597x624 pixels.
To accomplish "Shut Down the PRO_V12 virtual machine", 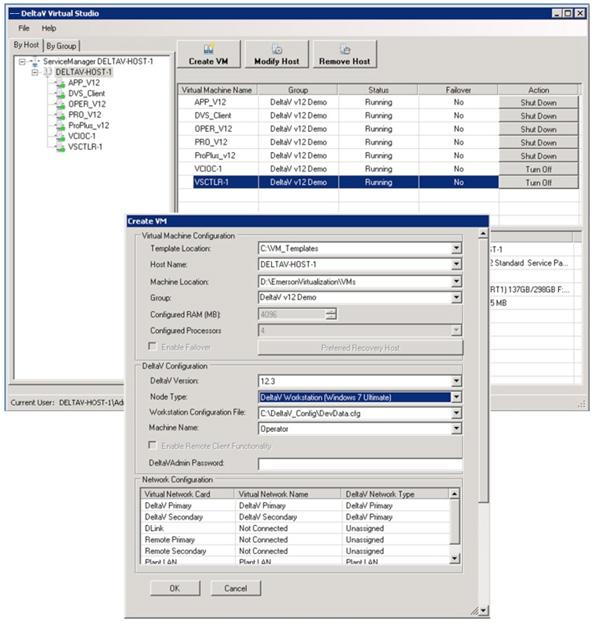I will click(538, 143).
